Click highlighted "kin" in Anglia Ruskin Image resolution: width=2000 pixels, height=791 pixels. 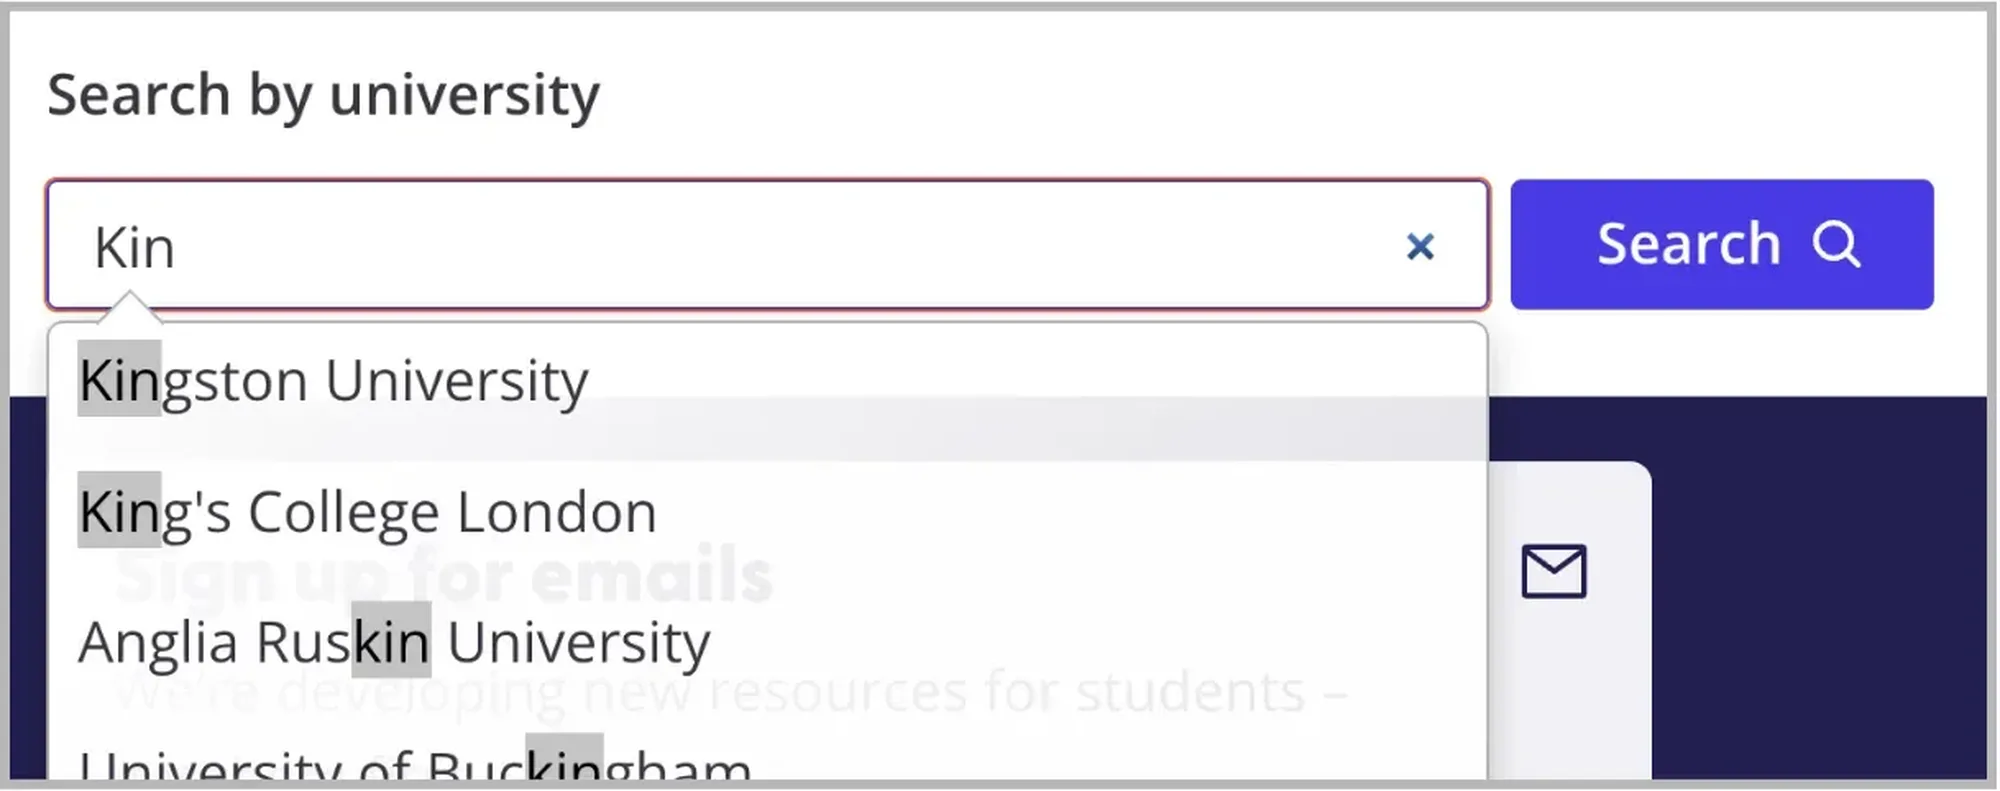tap(391, 642)
